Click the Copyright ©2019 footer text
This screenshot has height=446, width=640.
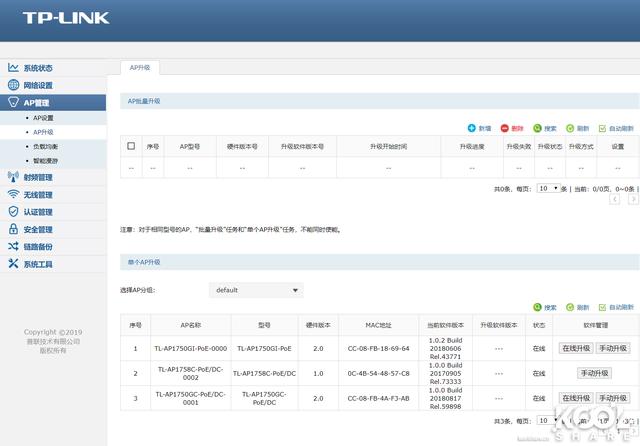tap(53, 332)
